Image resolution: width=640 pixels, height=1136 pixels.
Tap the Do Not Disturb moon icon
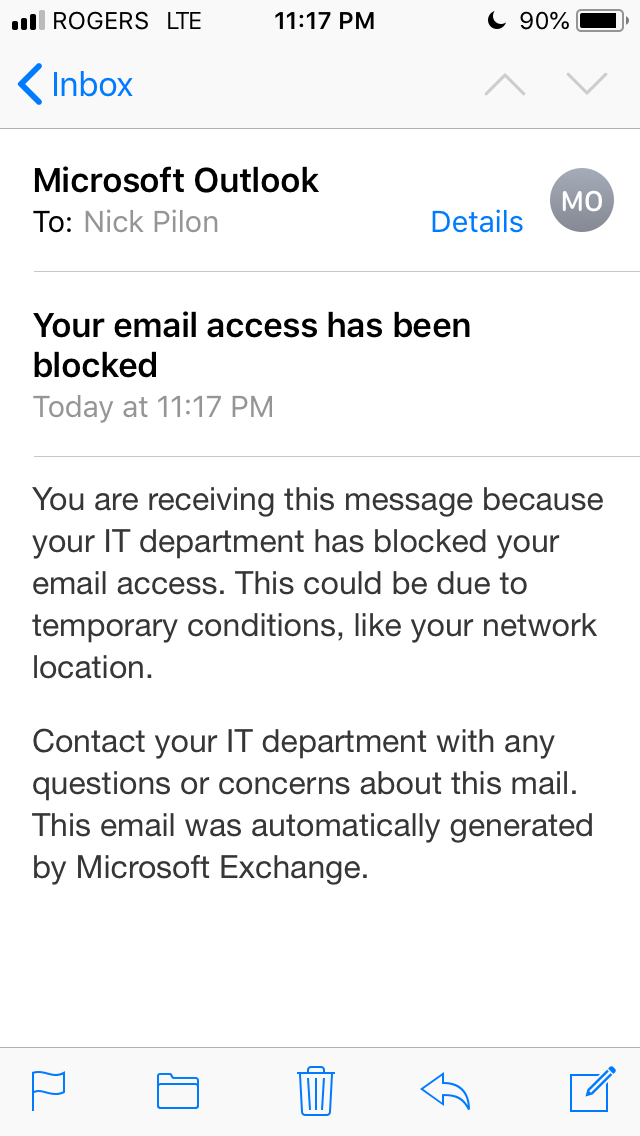click(x=496, y=20)
